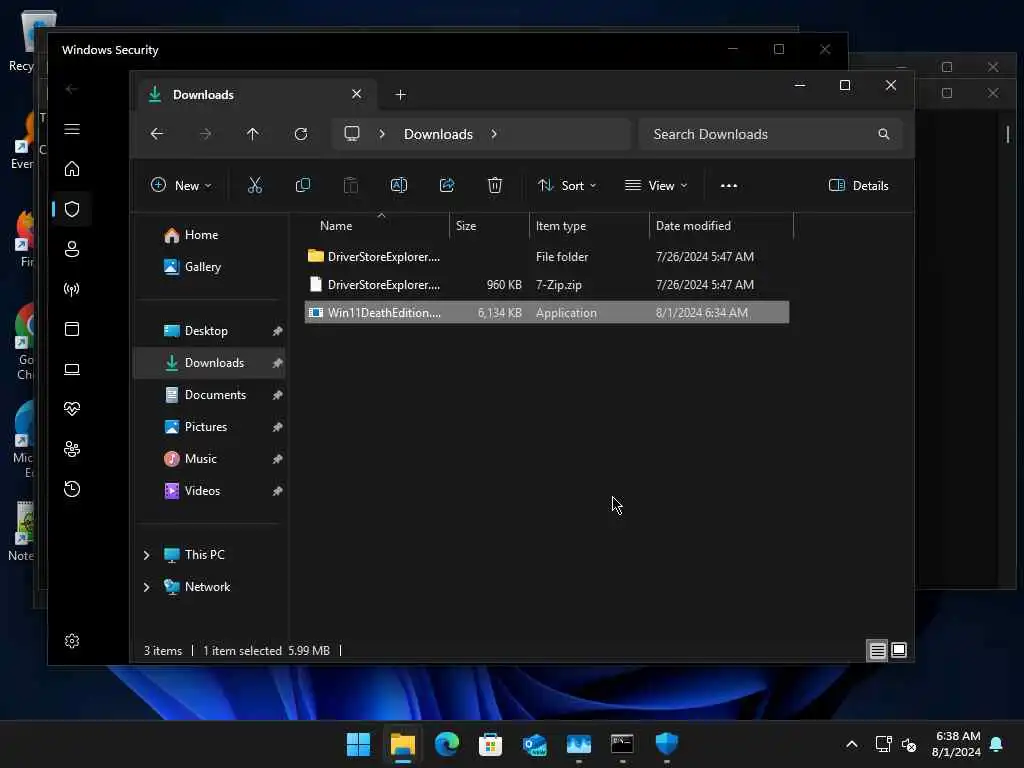This screenshot has width=1024, height=768.
Task: Select the DriverStoreExplorer file folder row
Action: [x=547, y=257]
